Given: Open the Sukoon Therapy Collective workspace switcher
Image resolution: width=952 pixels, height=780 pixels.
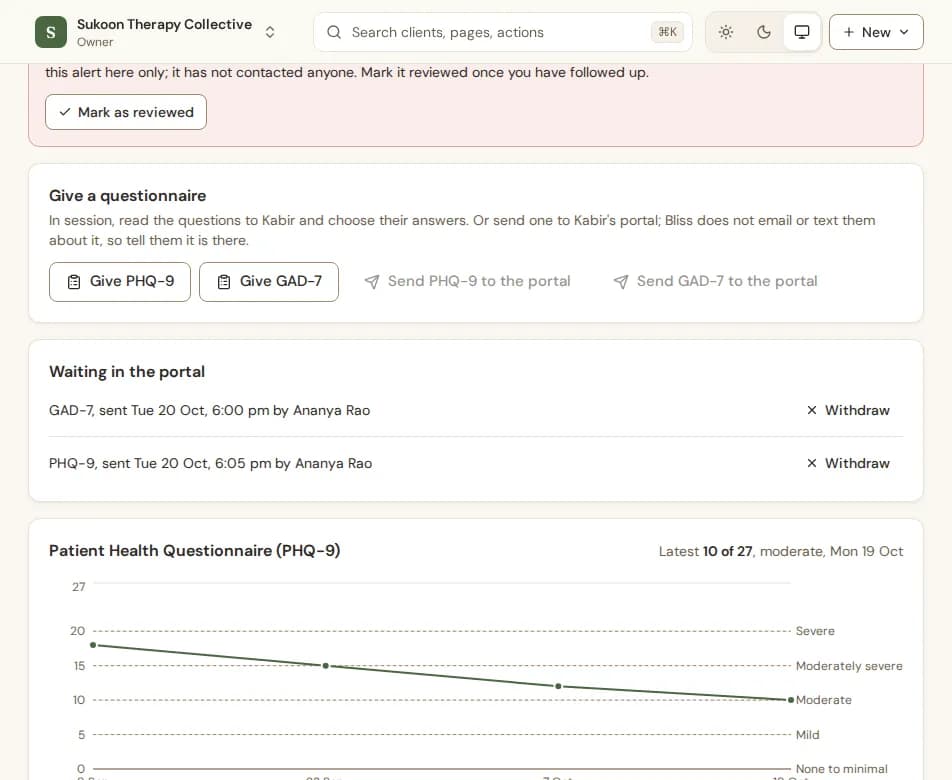Looking at the screenshot, I should [x=156, y=32].
